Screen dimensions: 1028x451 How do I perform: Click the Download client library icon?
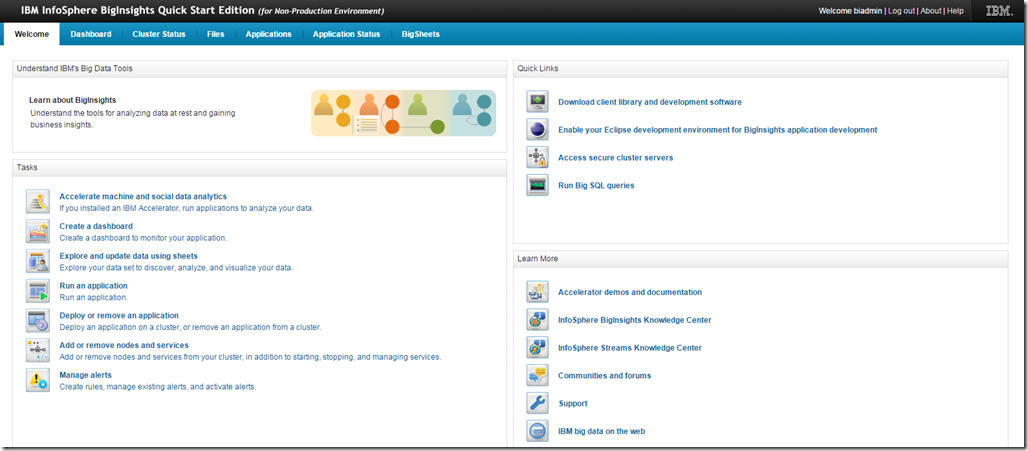[x=538, y=102]
